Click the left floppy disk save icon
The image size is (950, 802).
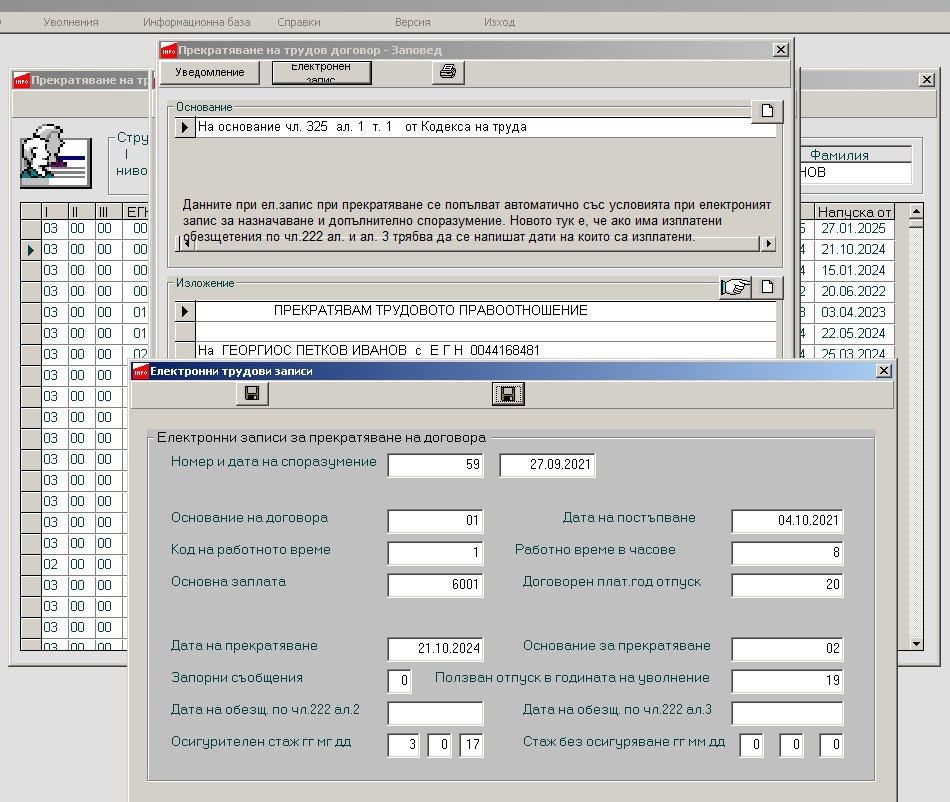coord(252,394)
